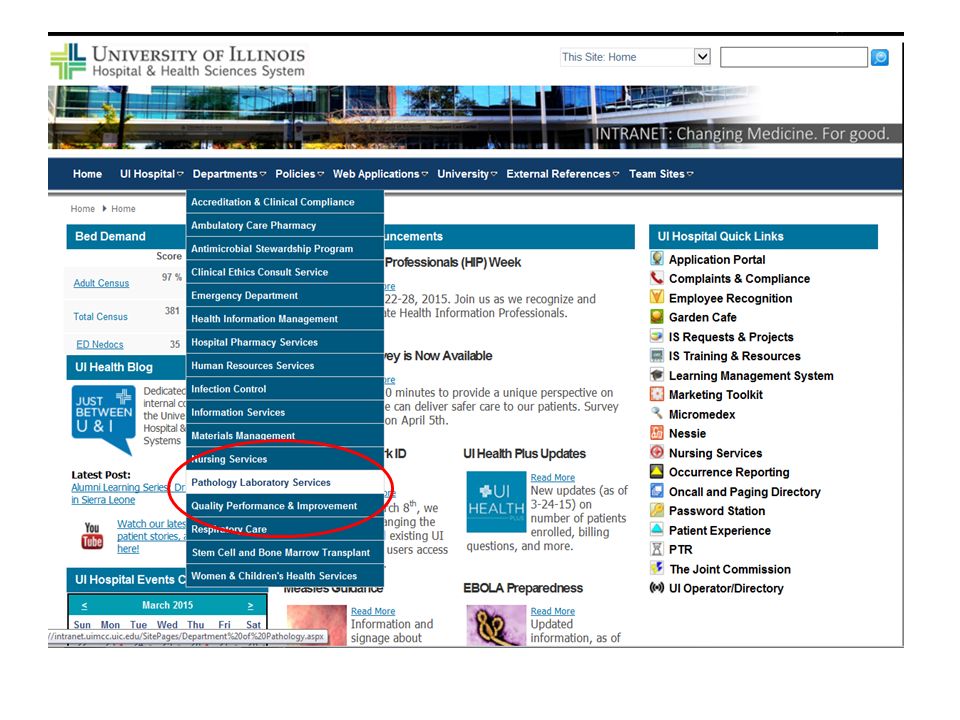Expand the University menu

click(467, 174)
